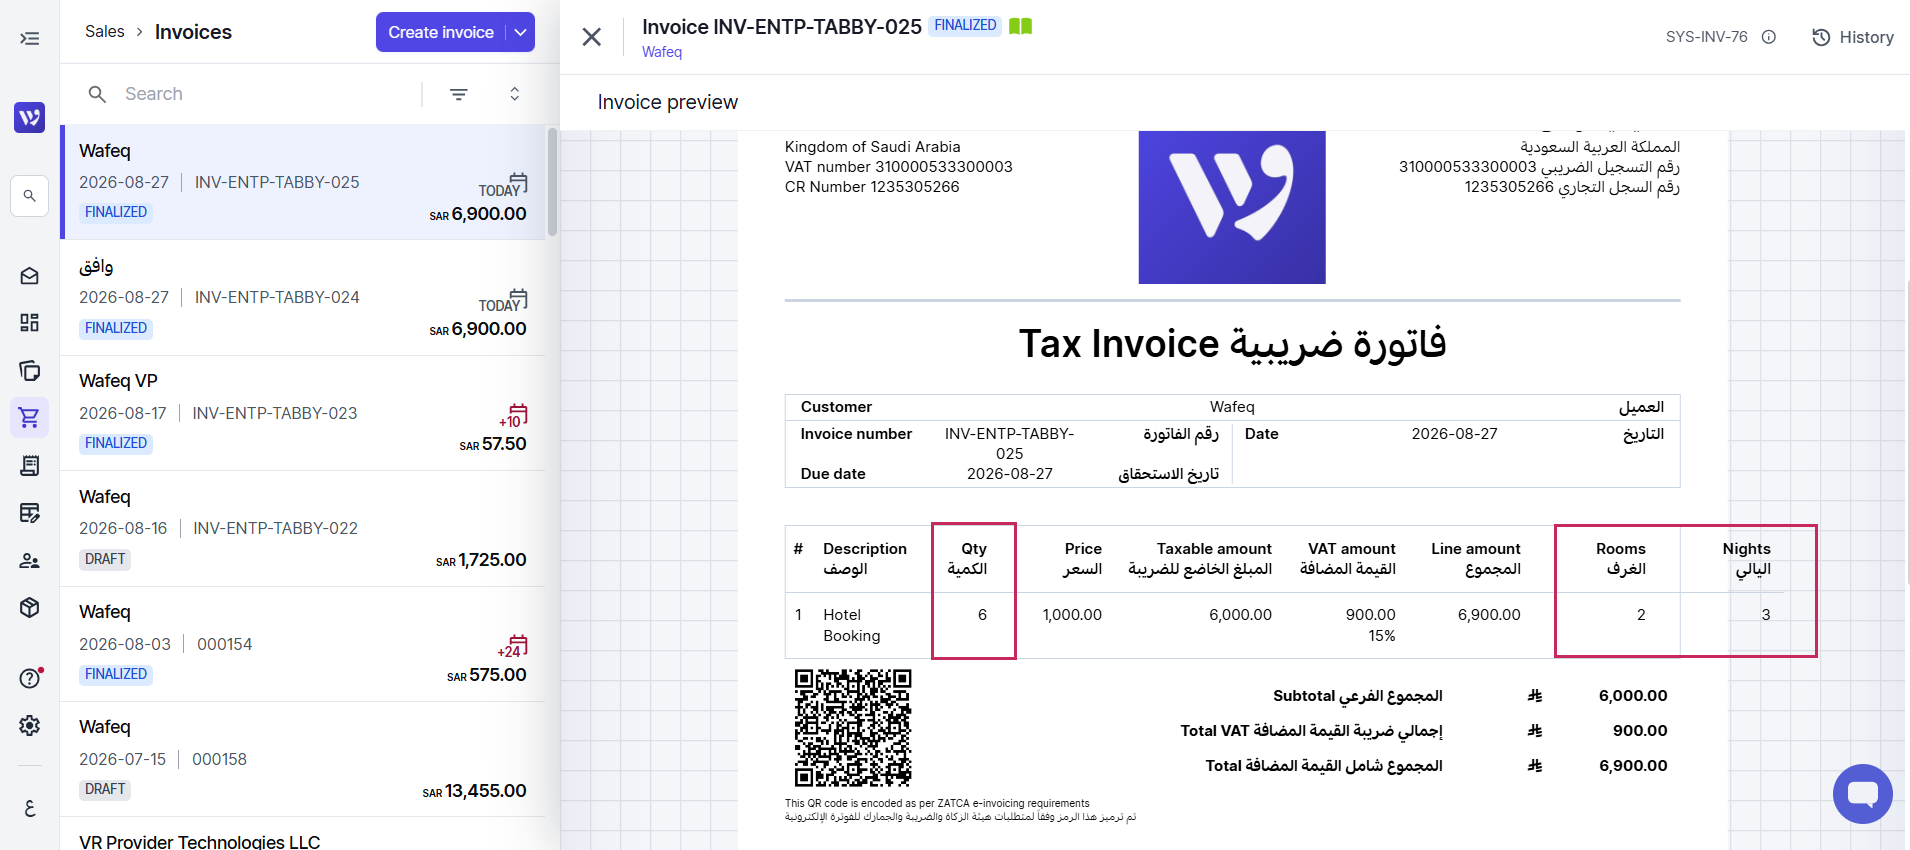
Task: Click the Subtotal 6,000.00 amount
Action: [x=1633, y=696]
